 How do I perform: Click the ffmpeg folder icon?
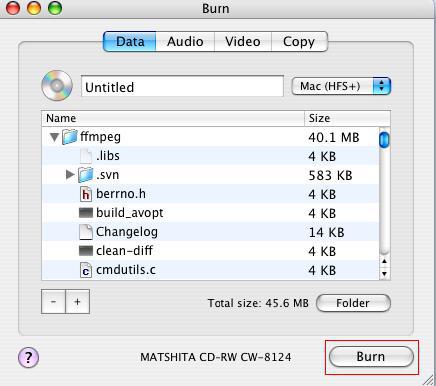70,137
